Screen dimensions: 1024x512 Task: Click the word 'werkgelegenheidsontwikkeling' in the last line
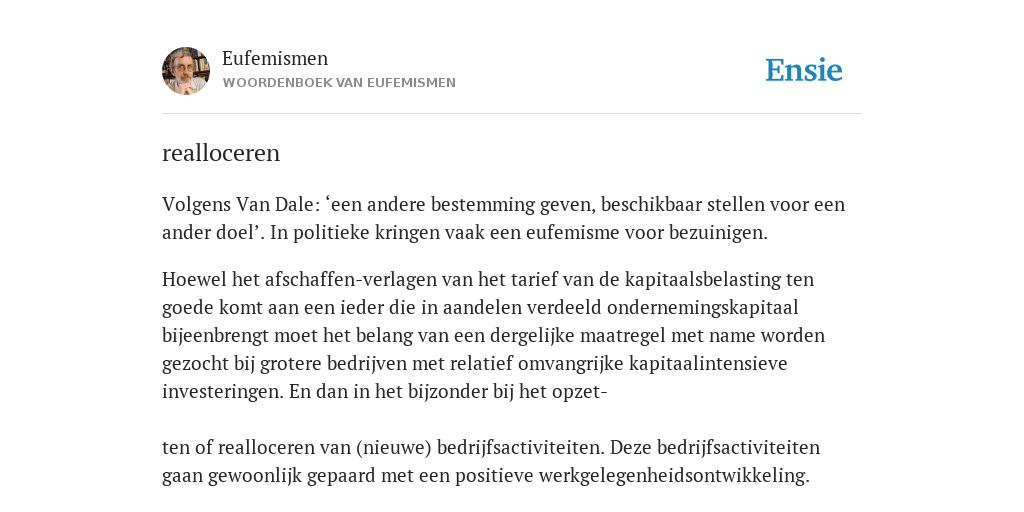[x=674, y=476]
